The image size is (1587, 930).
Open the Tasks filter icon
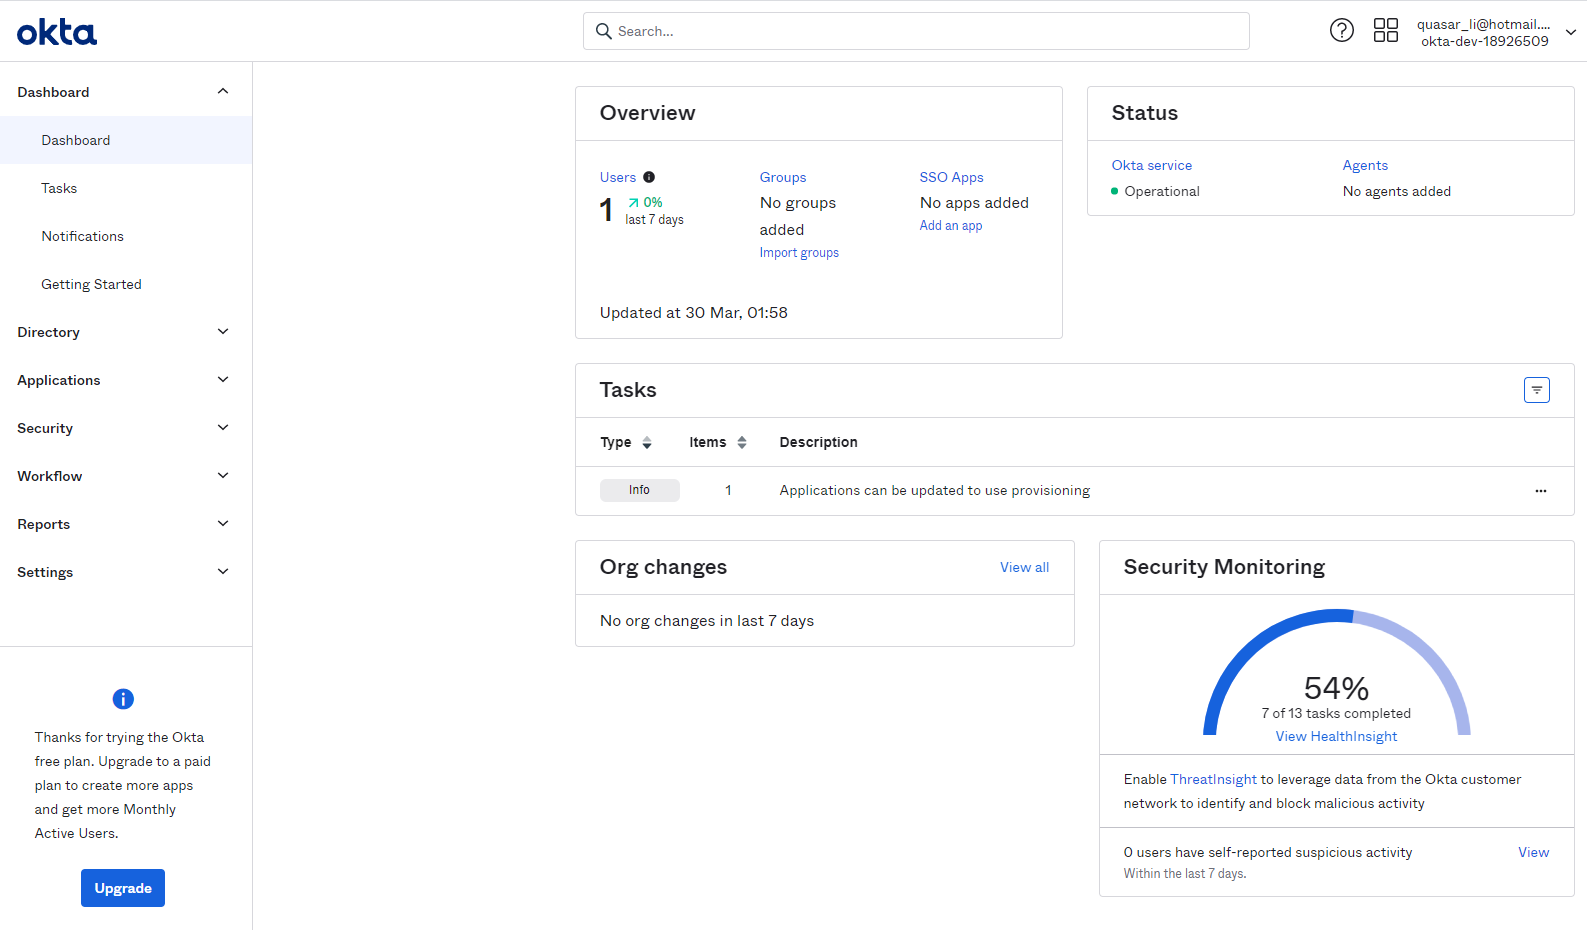pyautogui.click(x=1537, y=390)
